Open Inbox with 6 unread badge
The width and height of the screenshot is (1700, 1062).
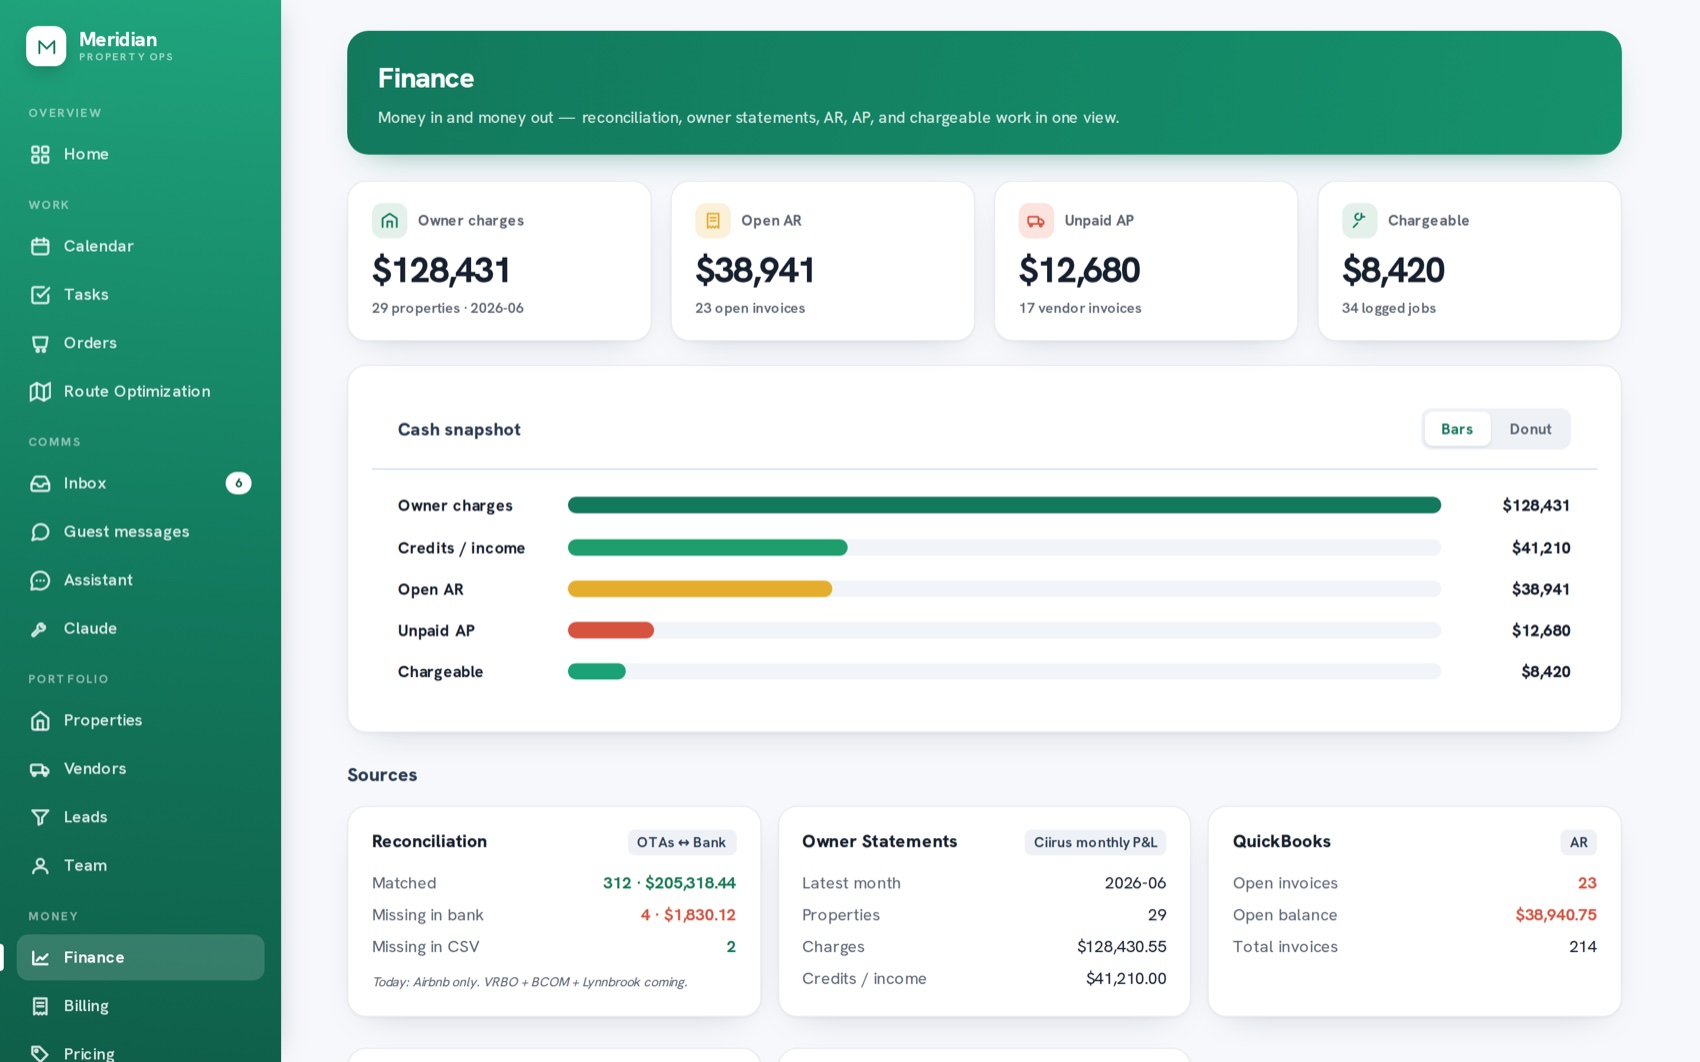140,483
